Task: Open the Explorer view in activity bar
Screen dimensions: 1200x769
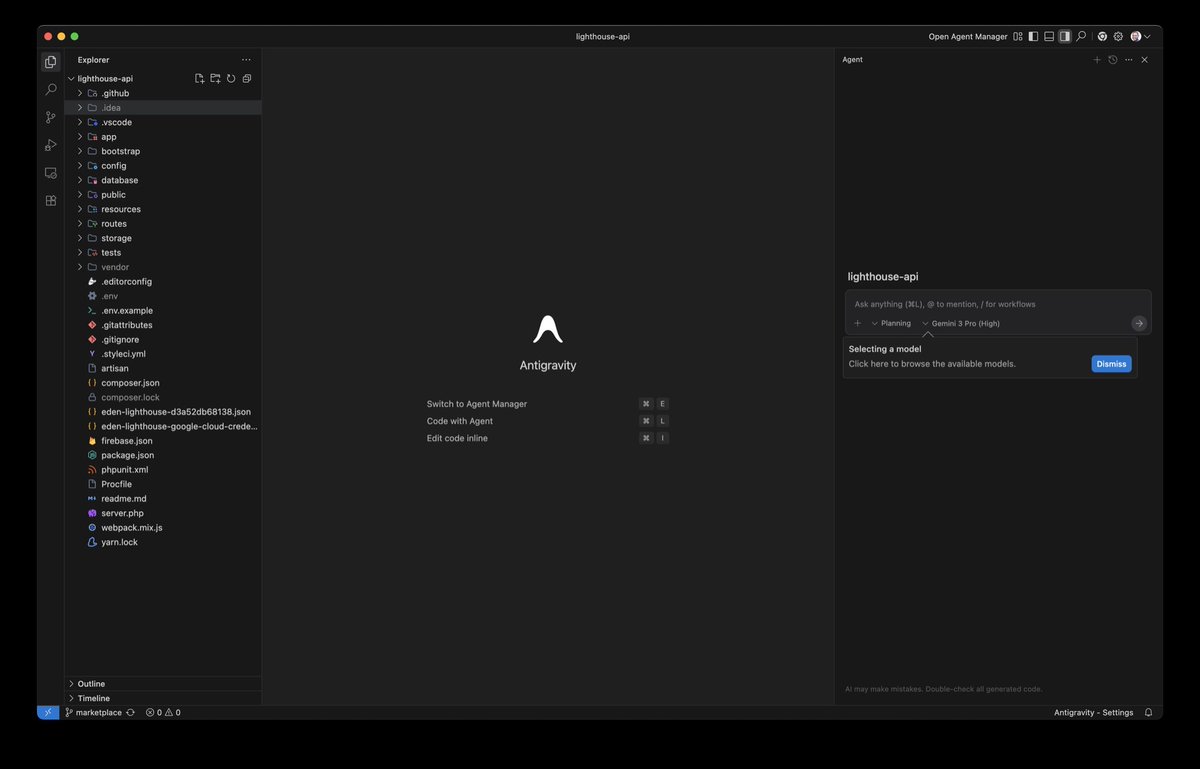Action: (51, 62)
